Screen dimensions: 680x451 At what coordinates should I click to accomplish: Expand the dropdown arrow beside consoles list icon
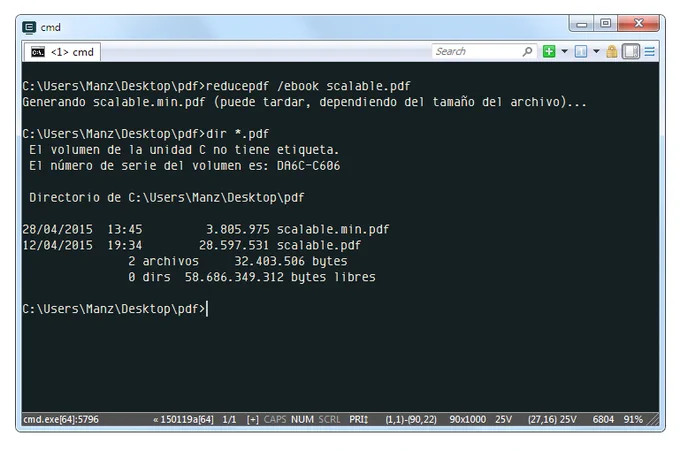[x=597, y=52]
